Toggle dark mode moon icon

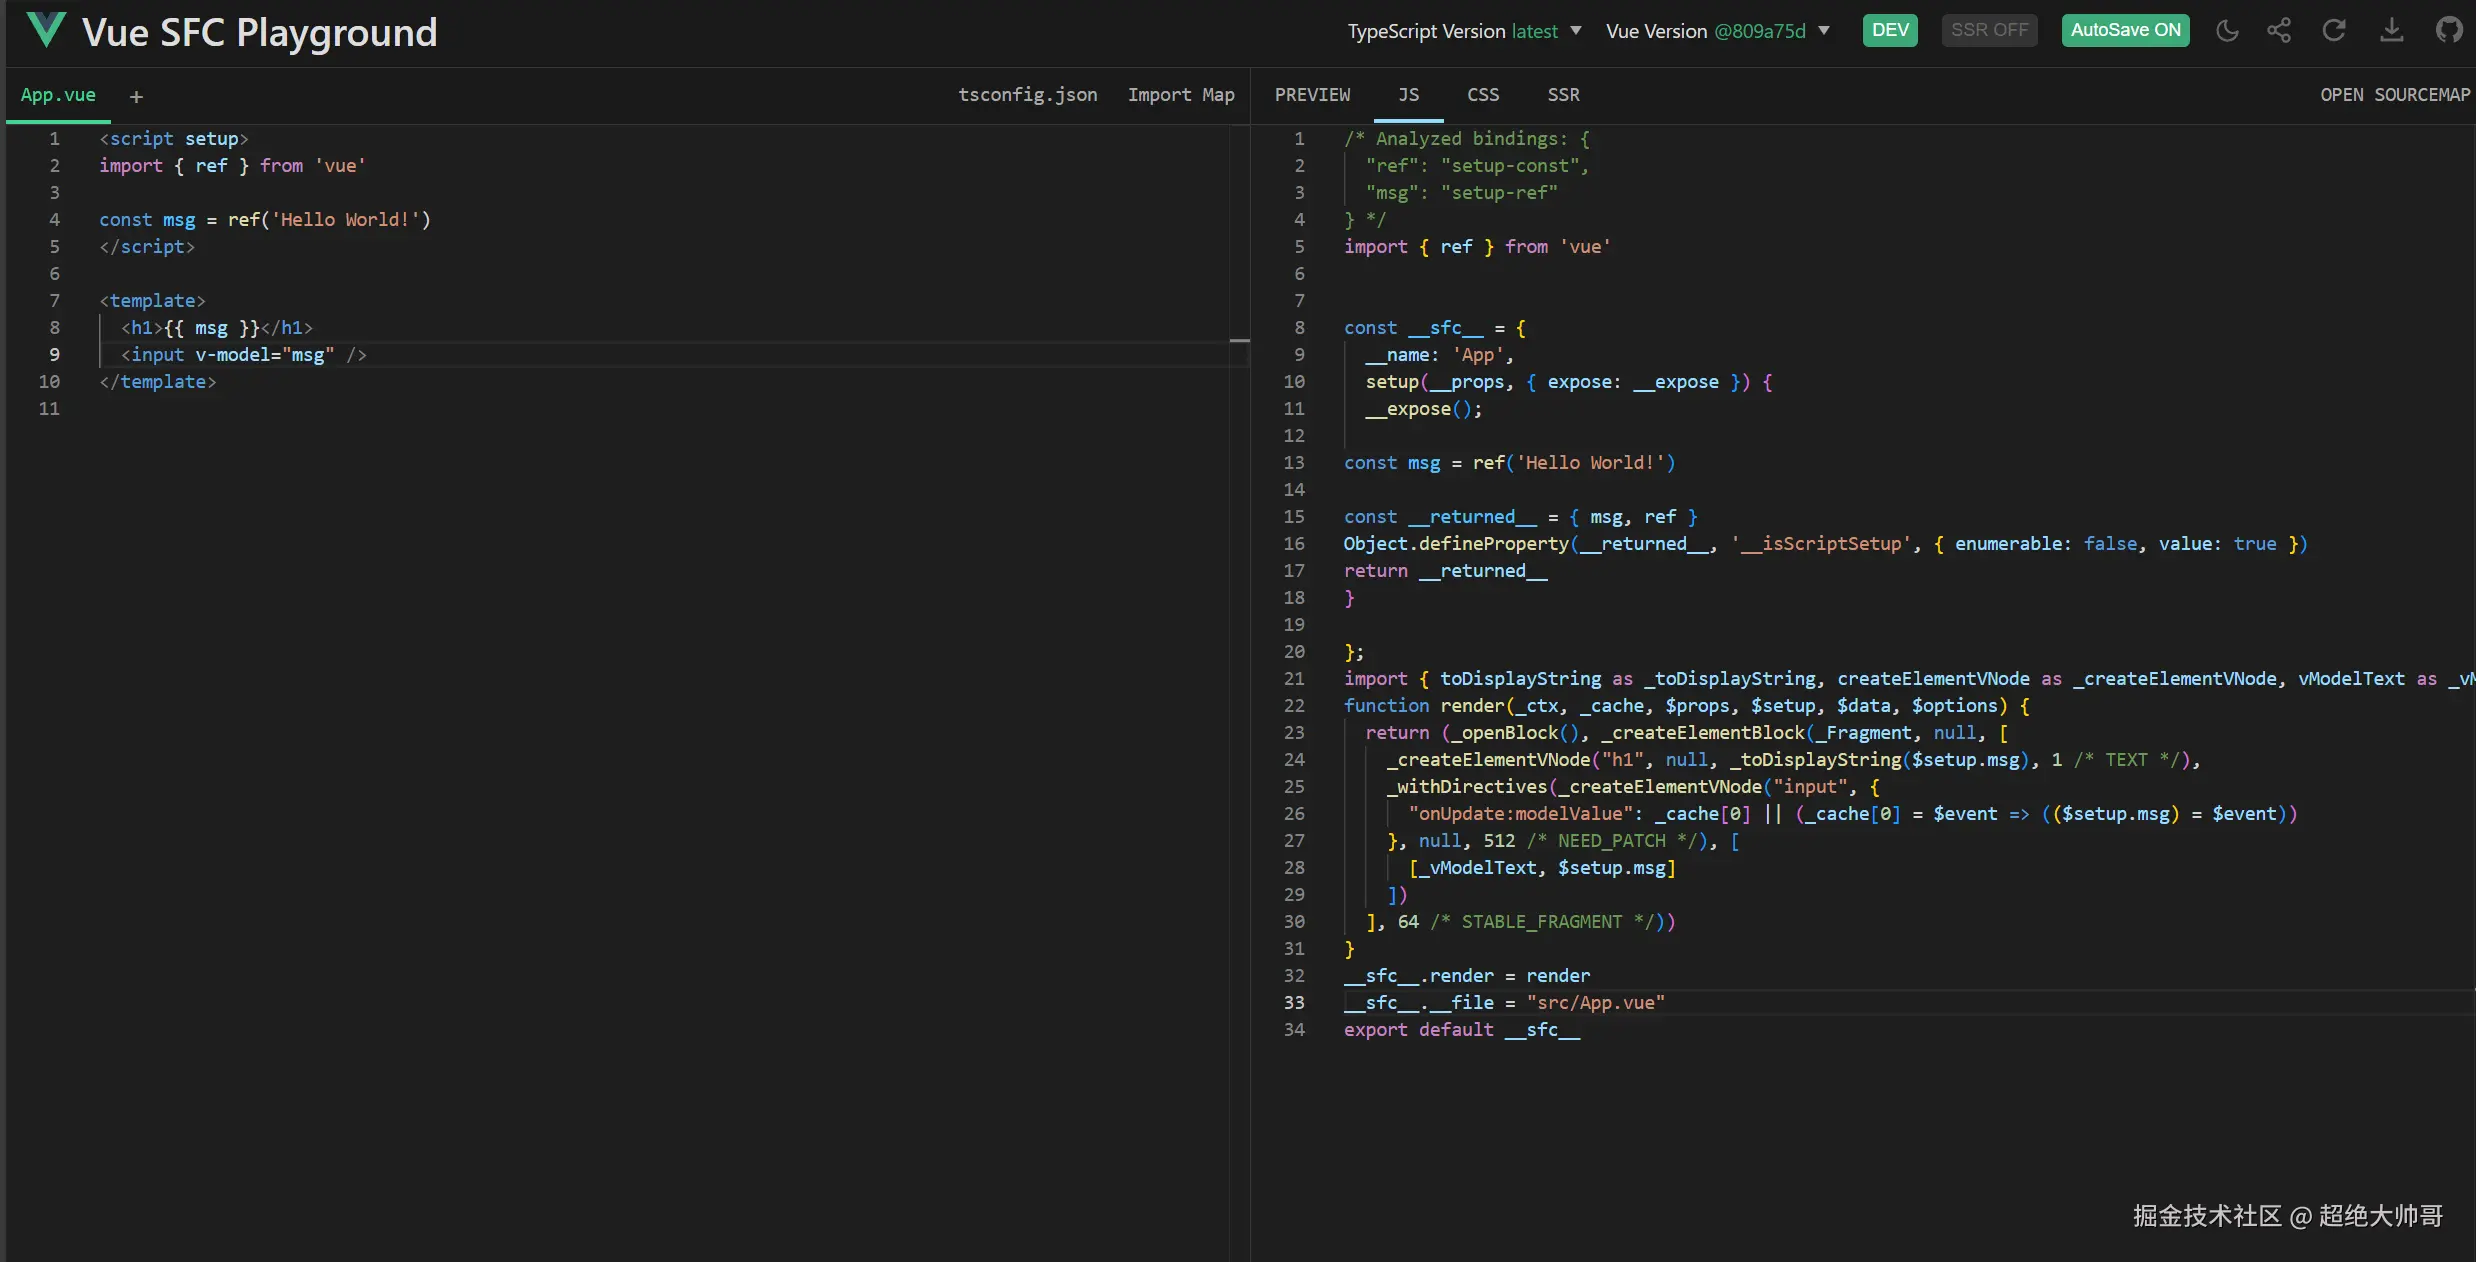pyautogui.click(x=2227, y=31)
